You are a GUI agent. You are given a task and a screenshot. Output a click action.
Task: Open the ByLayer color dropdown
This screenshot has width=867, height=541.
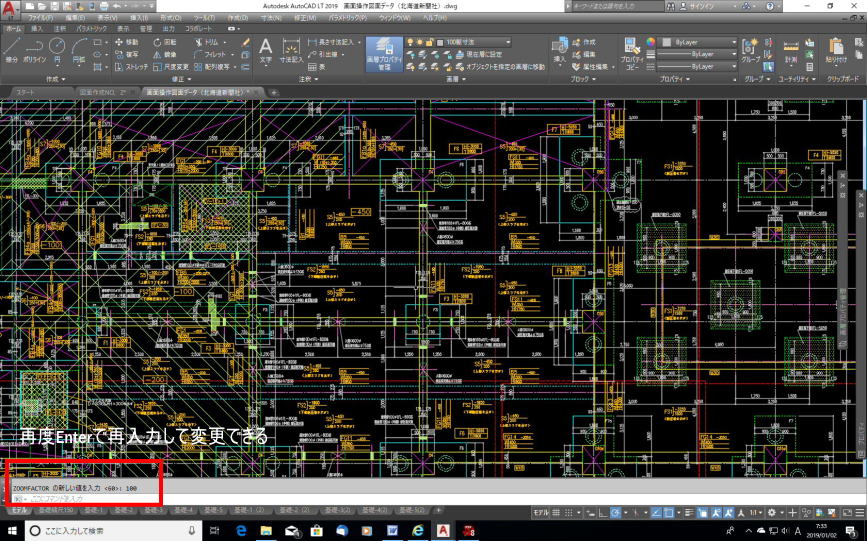tap(699, 42)
